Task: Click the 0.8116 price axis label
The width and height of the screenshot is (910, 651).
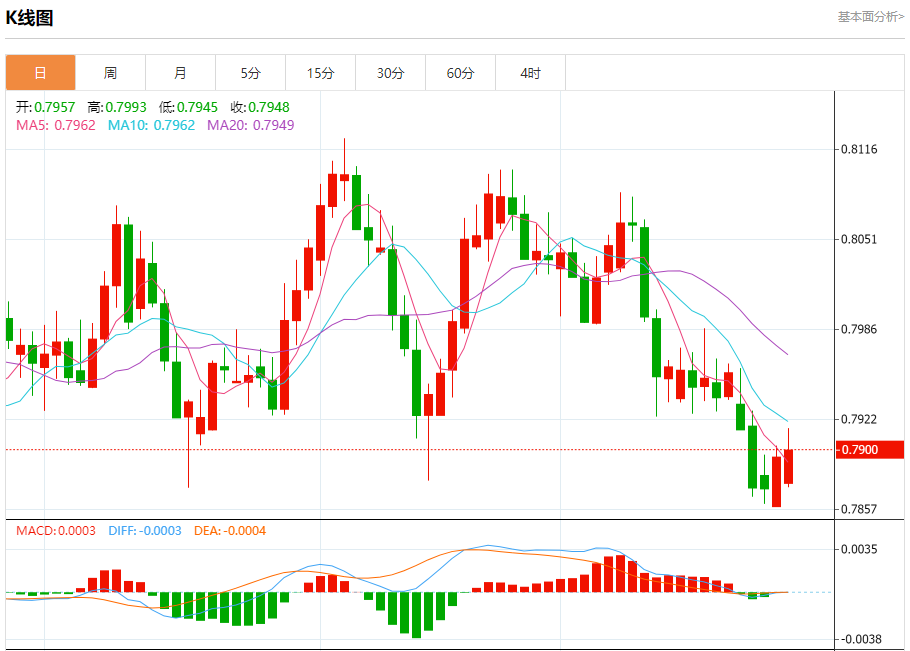Action: click(859, 150)
